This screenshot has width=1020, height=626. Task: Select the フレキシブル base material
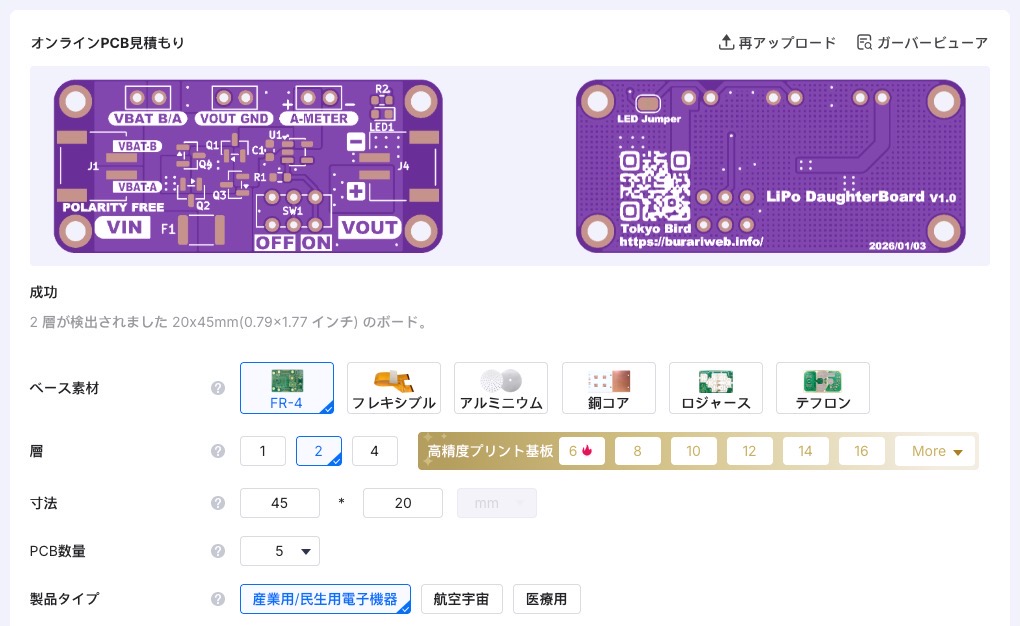coord(394,388)
